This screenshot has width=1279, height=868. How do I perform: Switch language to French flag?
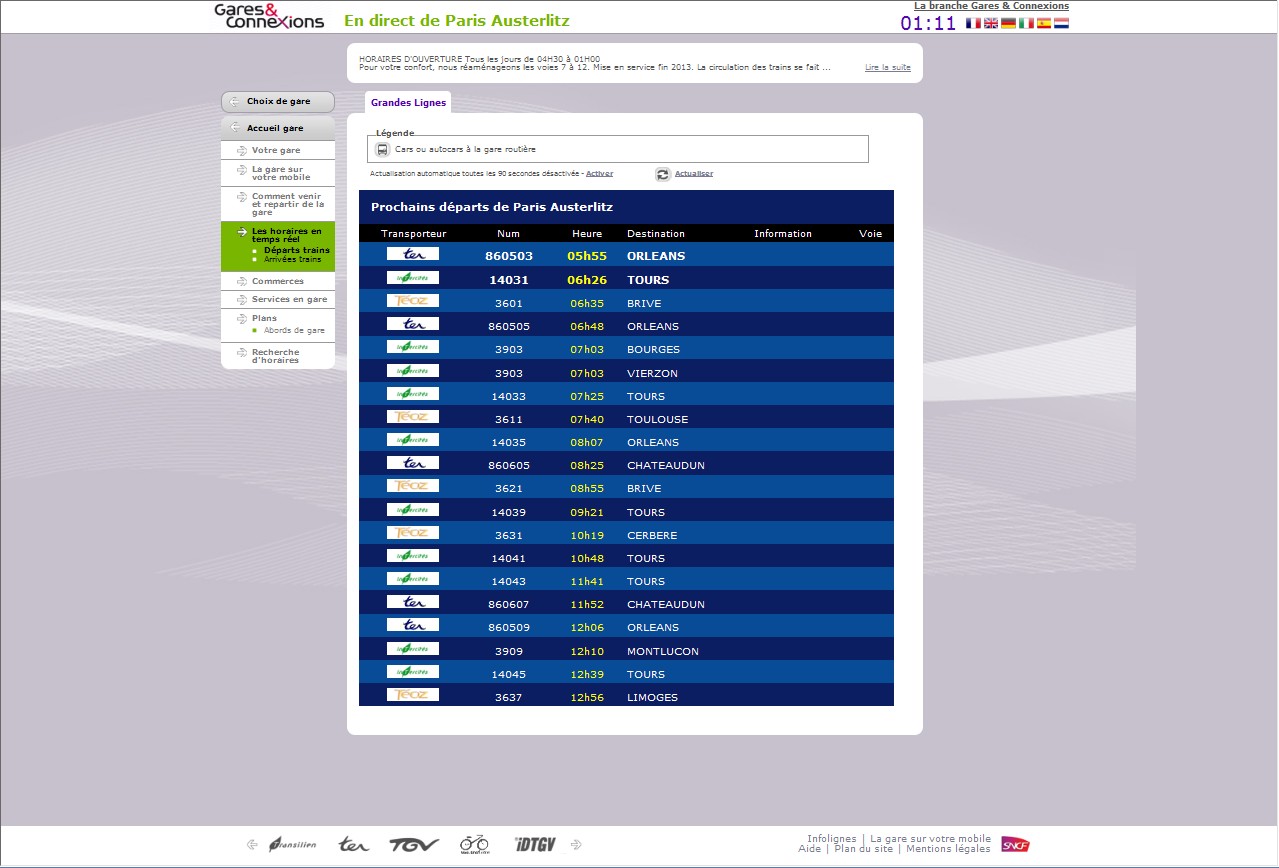[972, 23]
